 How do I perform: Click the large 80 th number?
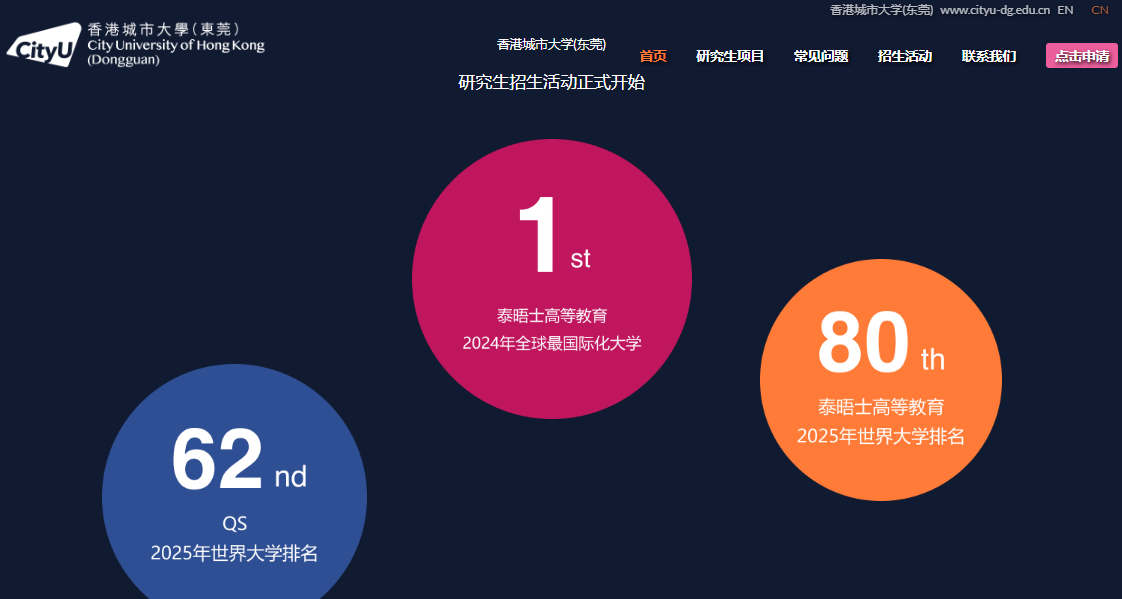(x=881, y=344)
